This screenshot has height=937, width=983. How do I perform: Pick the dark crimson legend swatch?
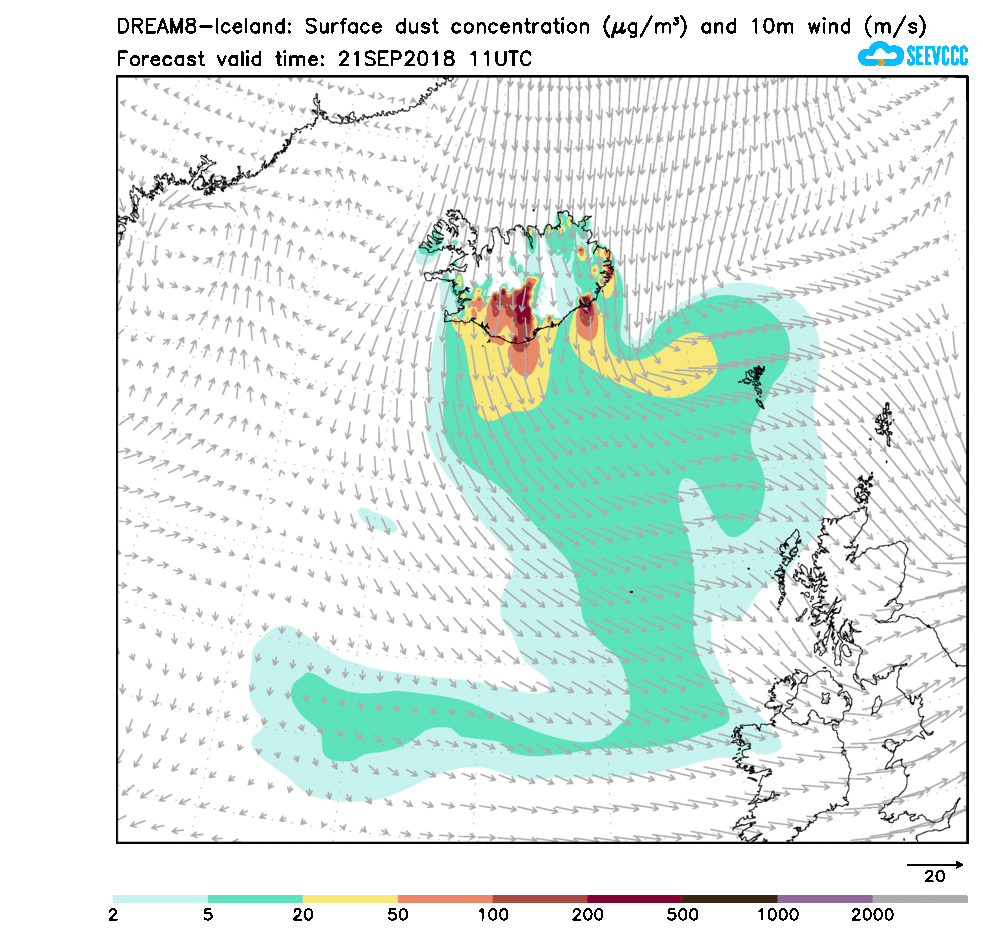(x=635, y=899)
